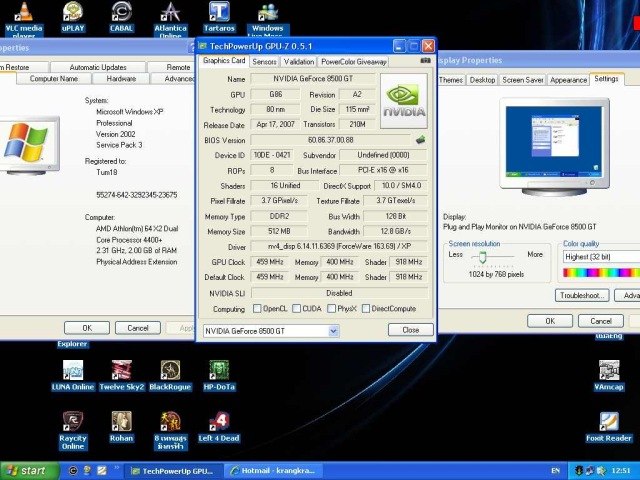The image size is (640, 480).
Task: Click the NVIDIA logo in GPU-Z
Action: click(x=403, y=101)
